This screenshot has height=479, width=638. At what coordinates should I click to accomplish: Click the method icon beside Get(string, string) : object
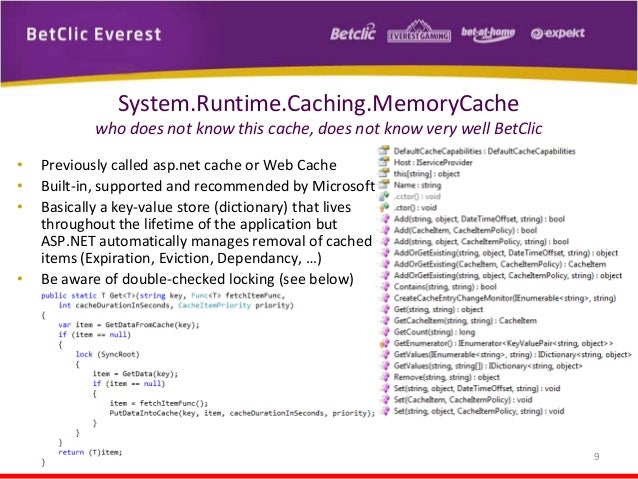pyautogui.click(x=385, y=309)
